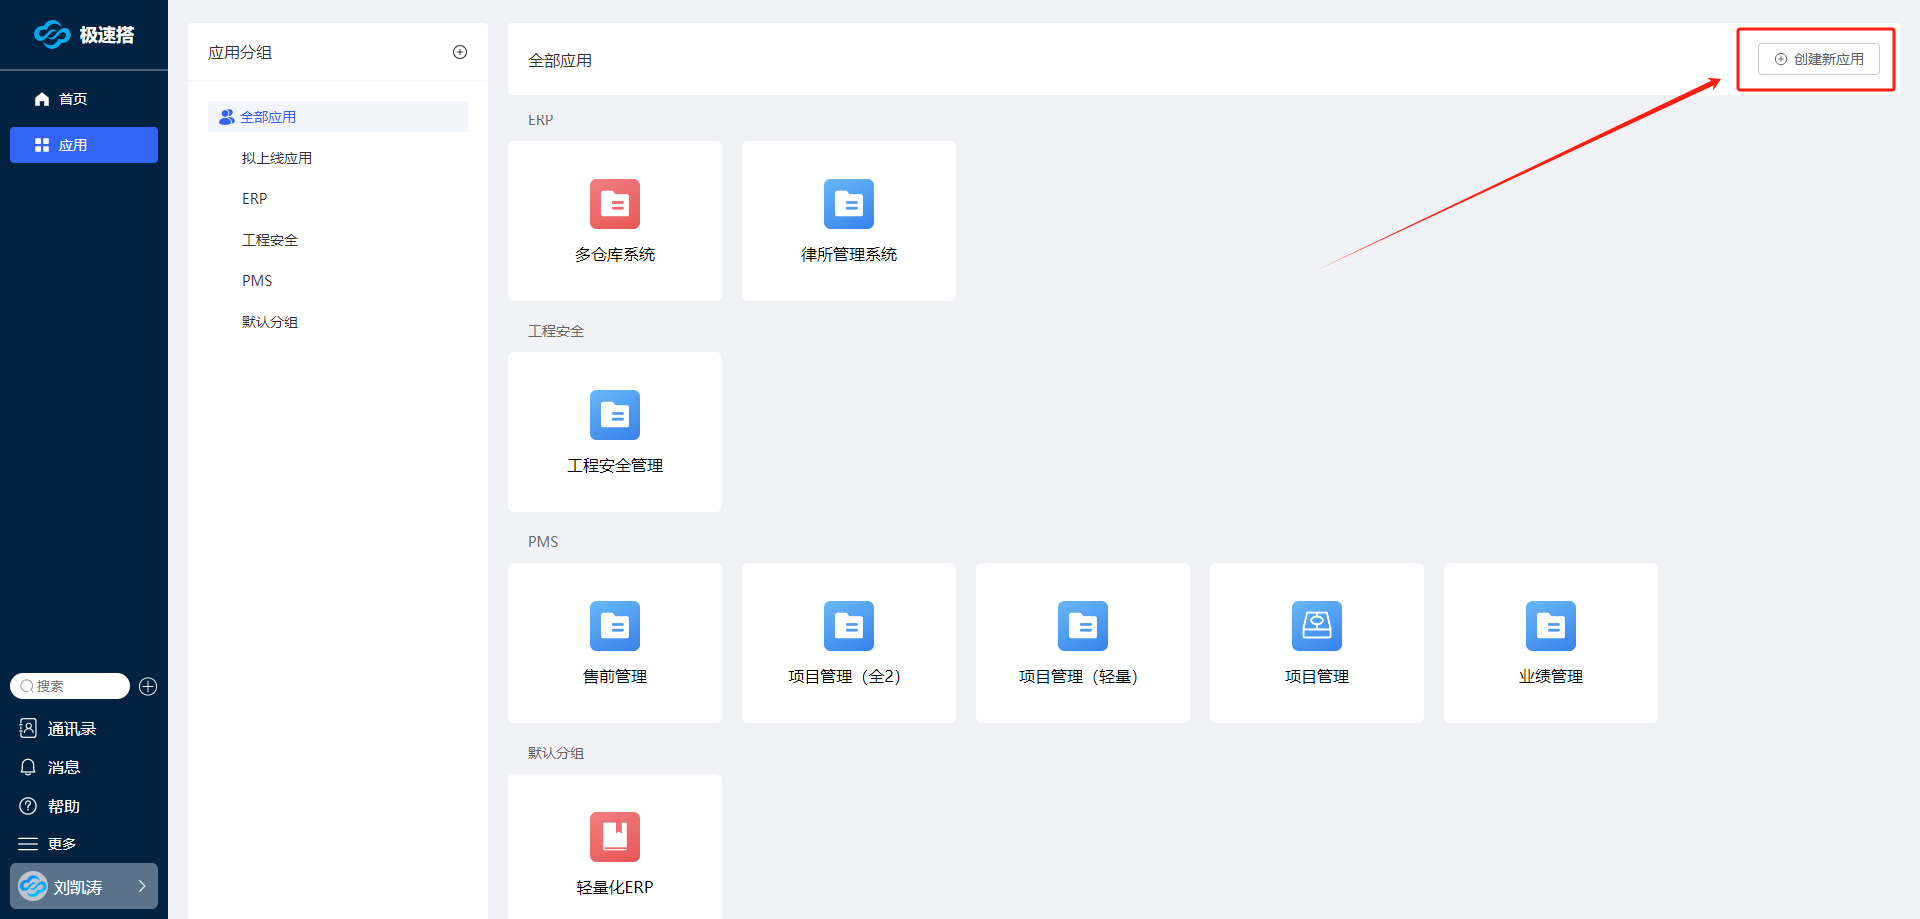1920x919 pixels.
Task: Click the 创建新应用 button
Action: click(1818, 59)
